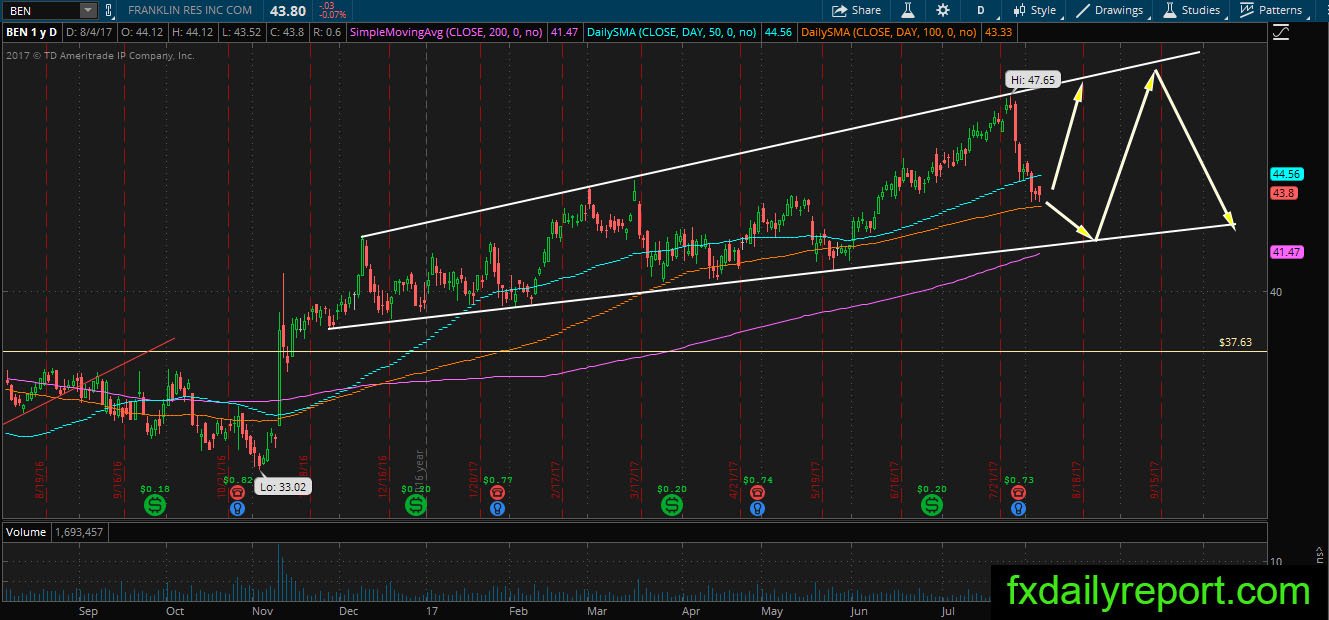Click the blue lightbulb icon under $0.77

click(x=497, y=508)
